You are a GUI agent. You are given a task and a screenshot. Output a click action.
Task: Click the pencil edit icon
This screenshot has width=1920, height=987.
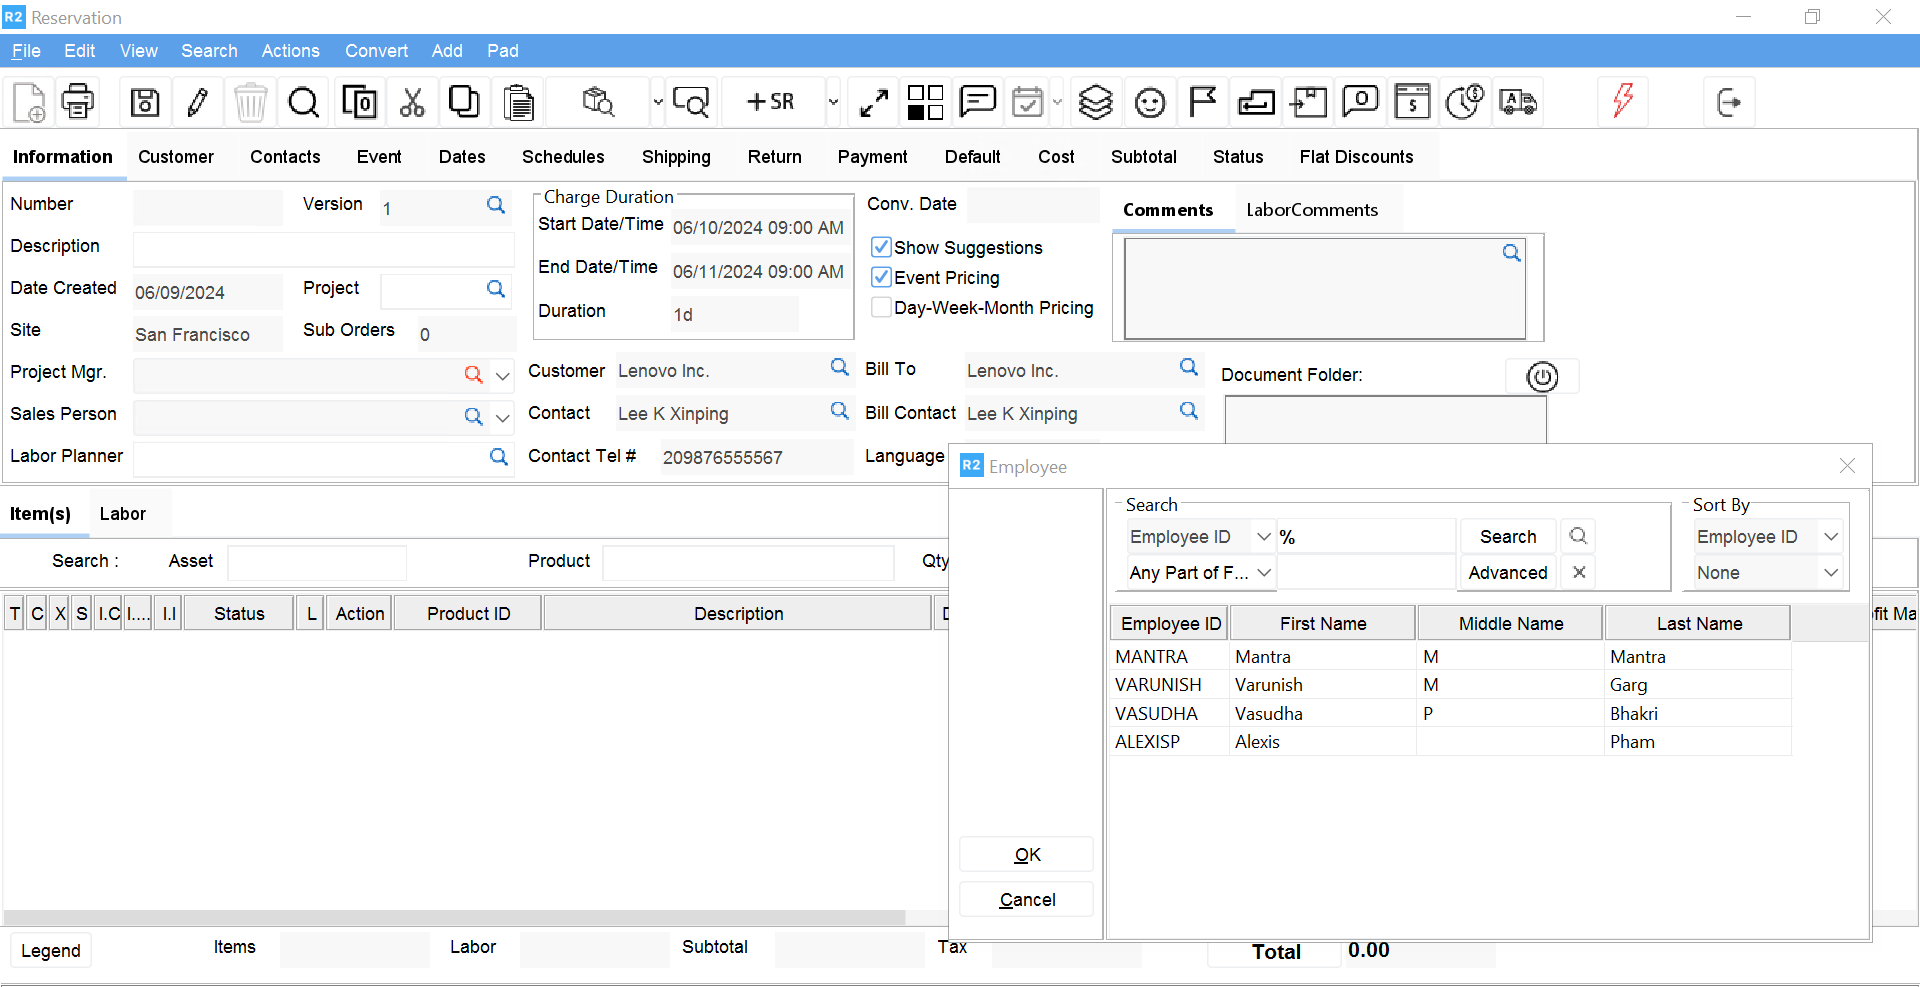click(x=198, y=102)
